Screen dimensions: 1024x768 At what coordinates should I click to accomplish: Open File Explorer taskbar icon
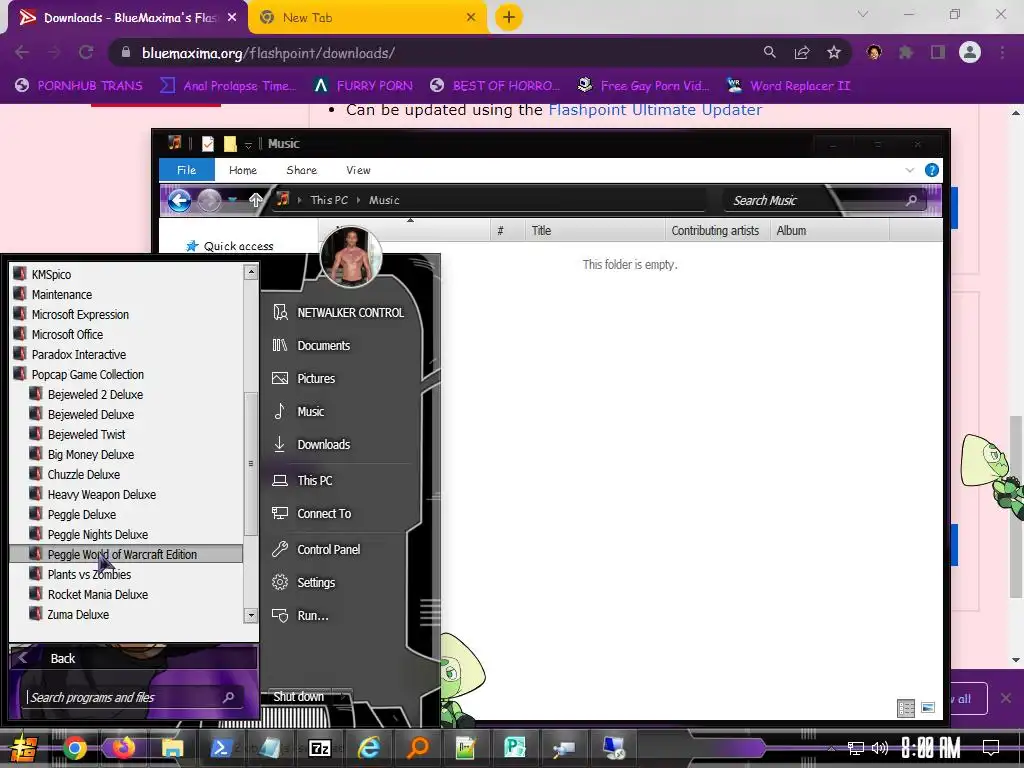pos(172,748)
